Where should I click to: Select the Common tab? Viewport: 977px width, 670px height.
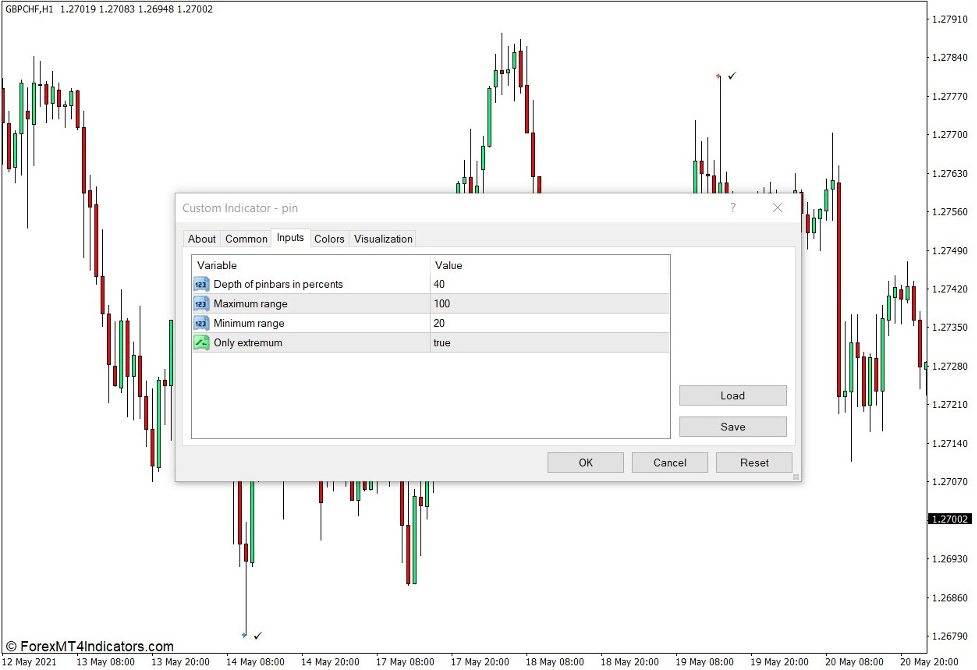[246, 239]
